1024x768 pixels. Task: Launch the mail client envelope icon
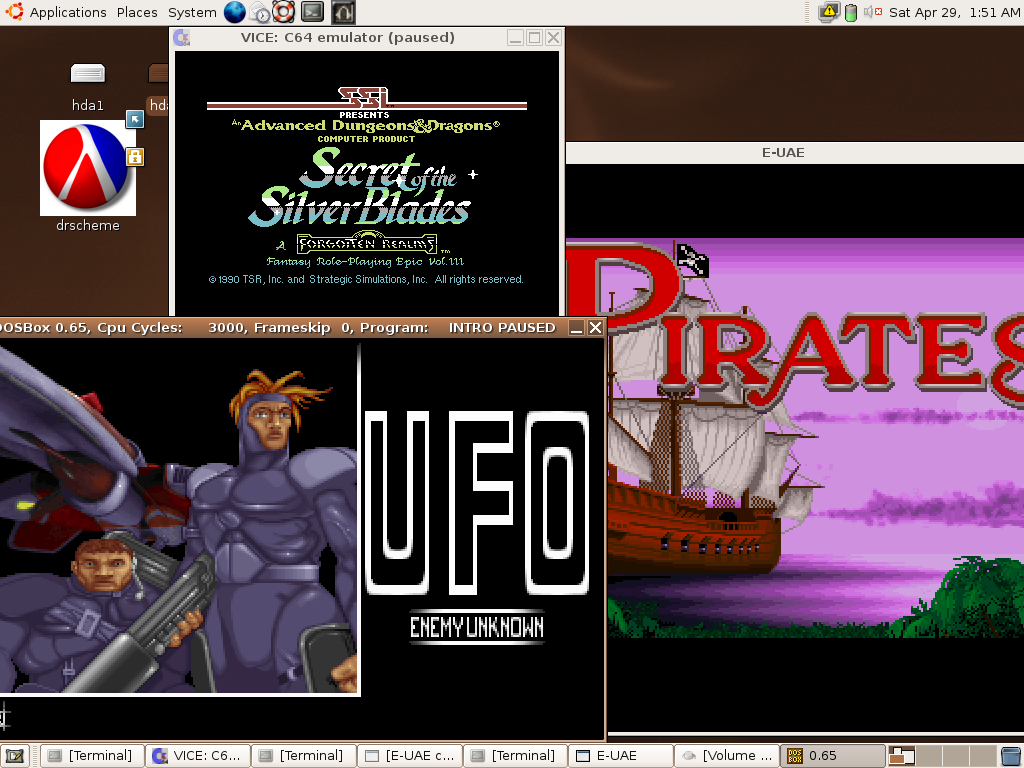click(260, 12)
